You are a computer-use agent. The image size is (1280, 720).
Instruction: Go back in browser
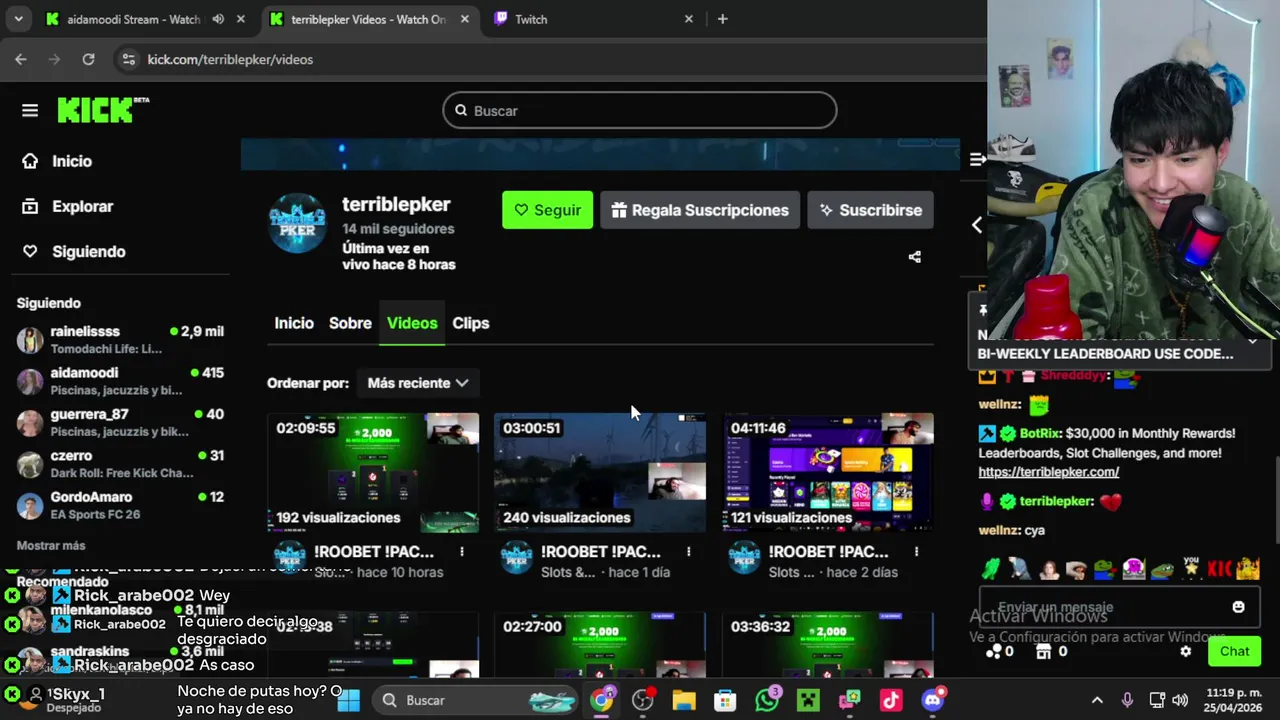pyautogui.click(x=21, y=59)
